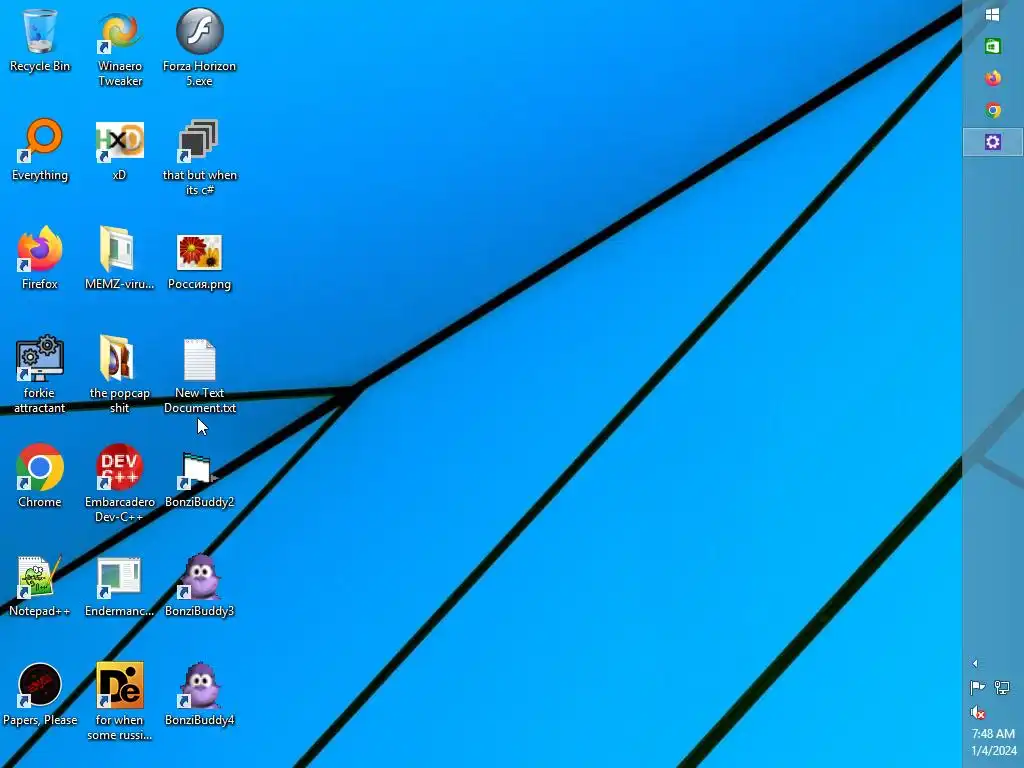Open the Recycle Bin icon

pos(40,40)
